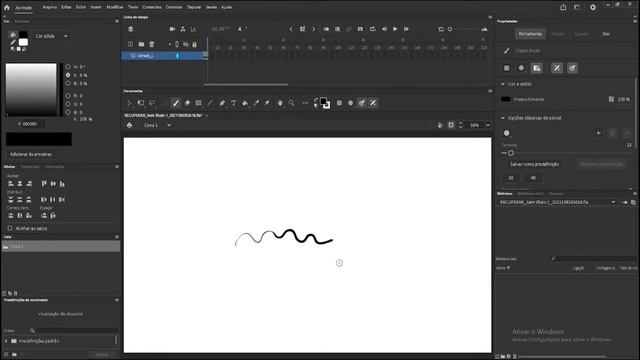Click the Play button in timeline

[x=395, y=29]
